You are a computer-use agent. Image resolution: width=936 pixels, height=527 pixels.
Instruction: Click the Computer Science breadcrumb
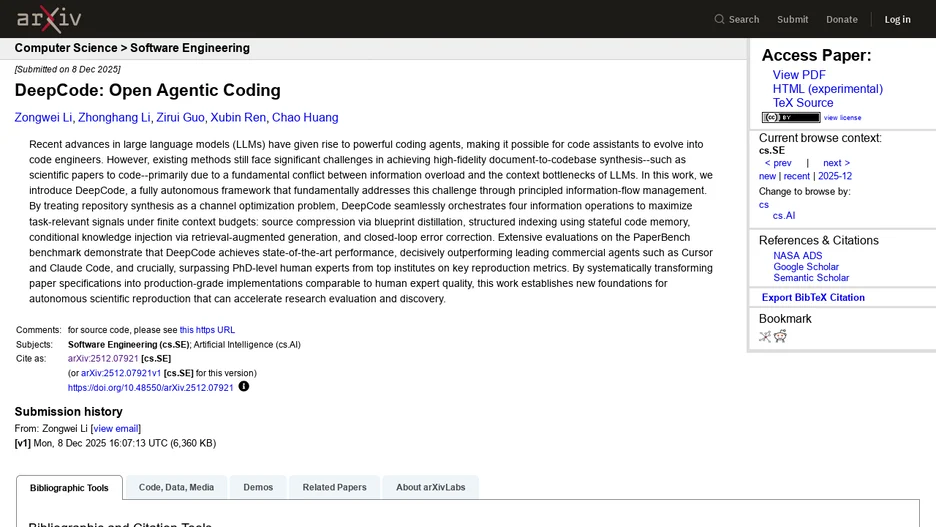click(x=66, y=48)
